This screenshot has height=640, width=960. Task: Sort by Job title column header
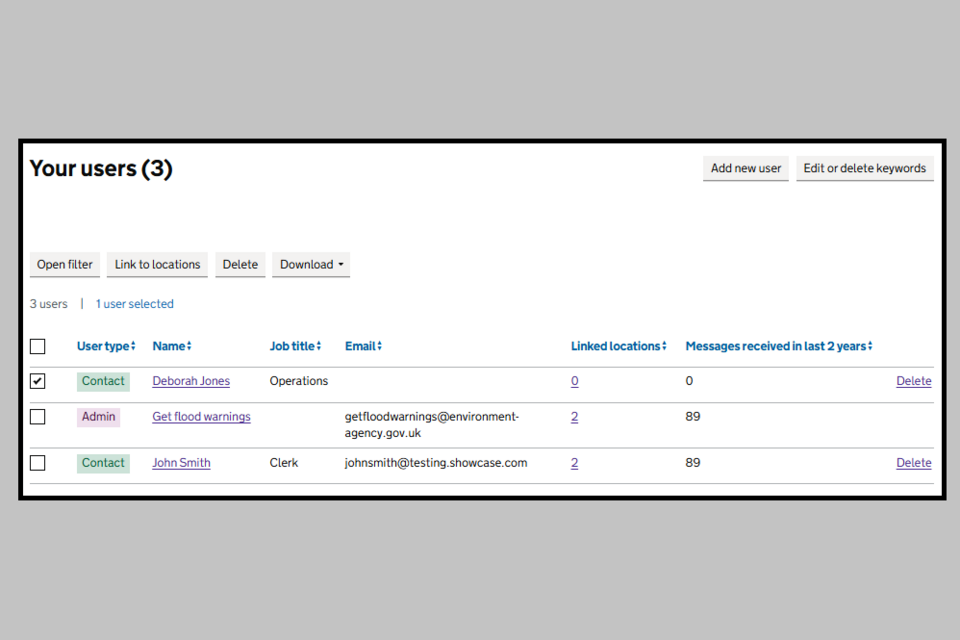click(295, 346)
